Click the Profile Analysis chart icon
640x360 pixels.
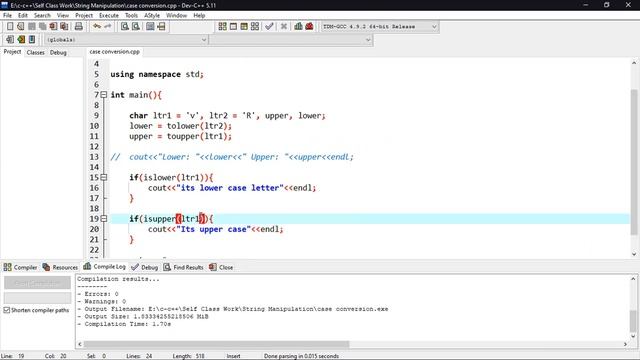click(x=298, y=27)
